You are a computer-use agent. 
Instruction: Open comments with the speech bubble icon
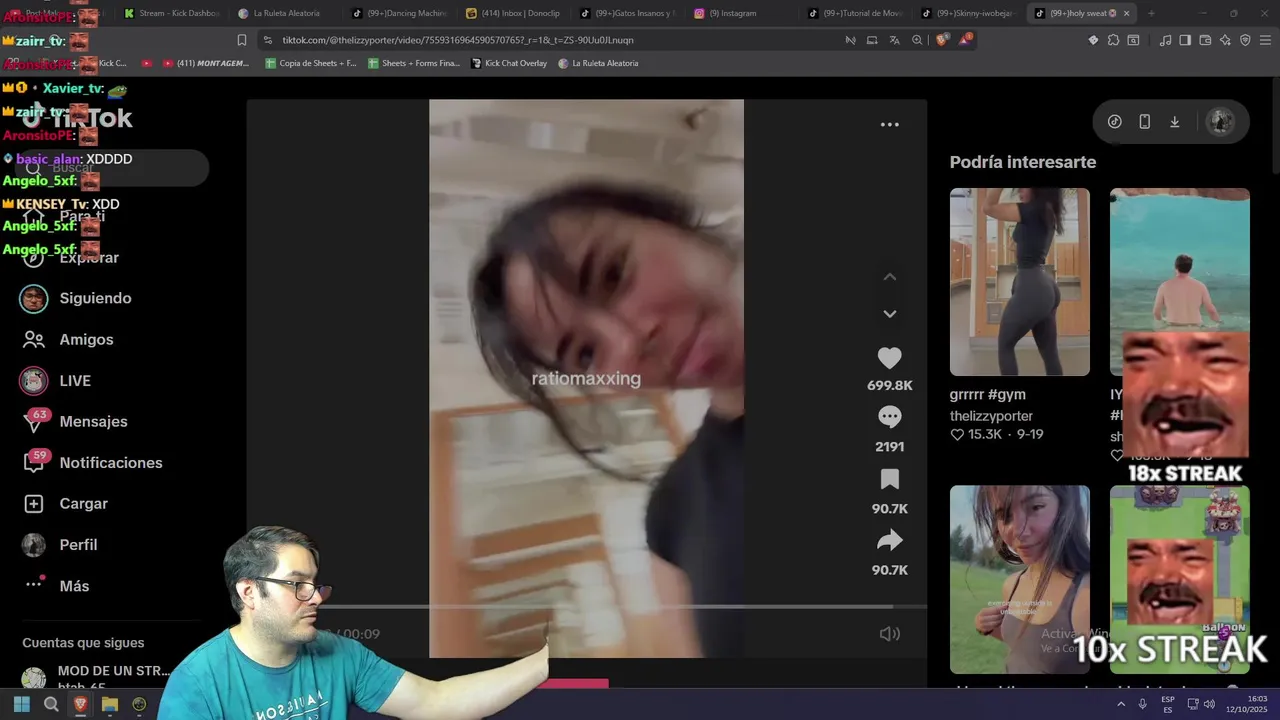coord(889,417)
